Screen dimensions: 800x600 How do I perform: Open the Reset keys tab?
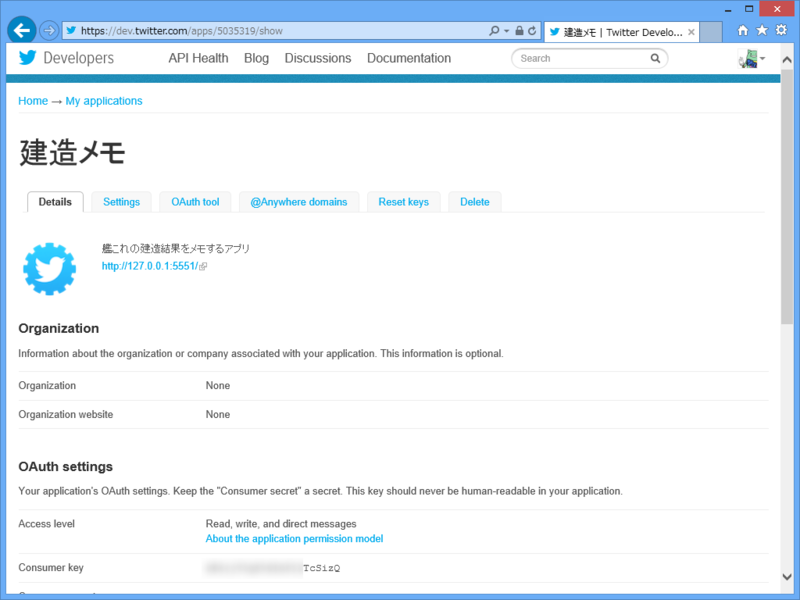coord(404,202)
